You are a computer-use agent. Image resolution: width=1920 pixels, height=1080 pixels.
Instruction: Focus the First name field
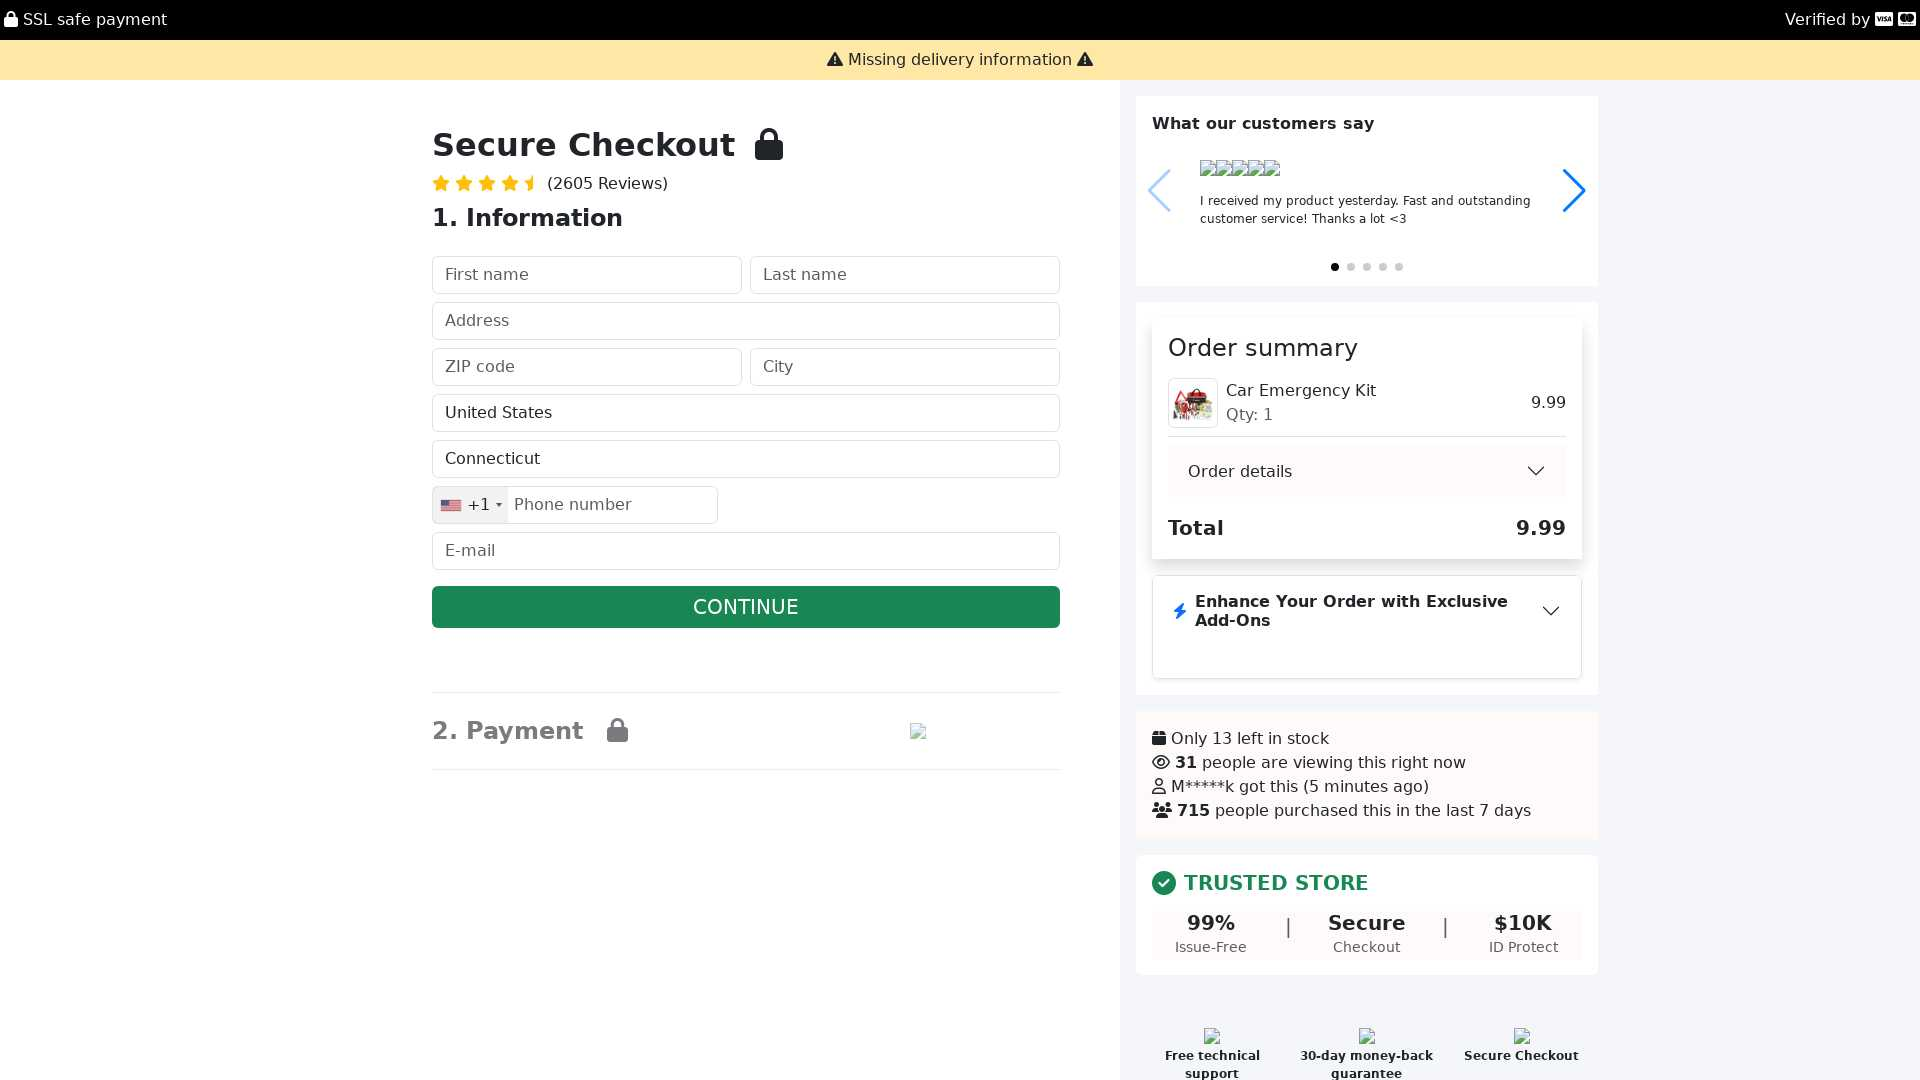coord(587,275)
